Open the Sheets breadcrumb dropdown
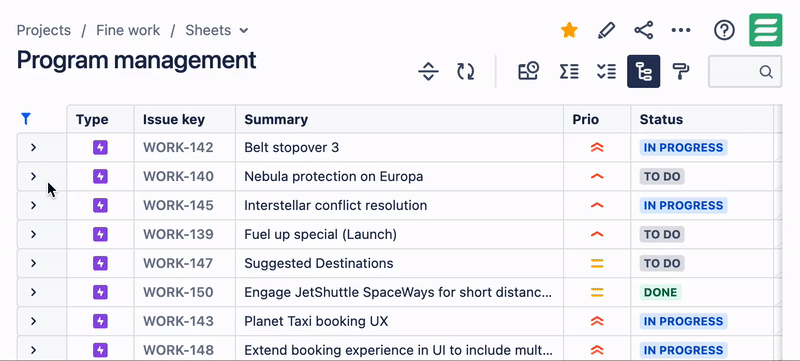This screenshot has width=800, height=361. click(x=217, y=31)
